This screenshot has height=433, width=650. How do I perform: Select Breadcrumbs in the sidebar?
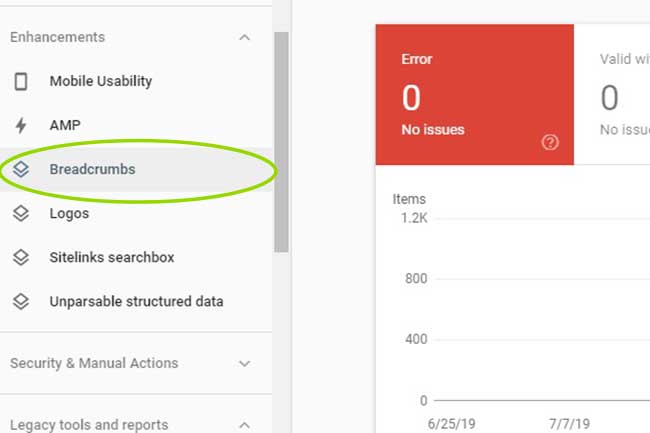tap(92, 169)
